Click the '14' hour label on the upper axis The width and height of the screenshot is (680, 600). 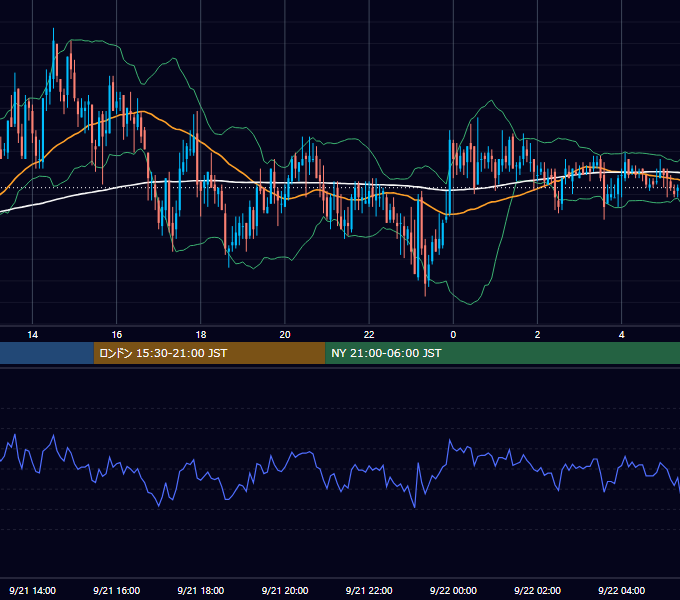point(33,335)
